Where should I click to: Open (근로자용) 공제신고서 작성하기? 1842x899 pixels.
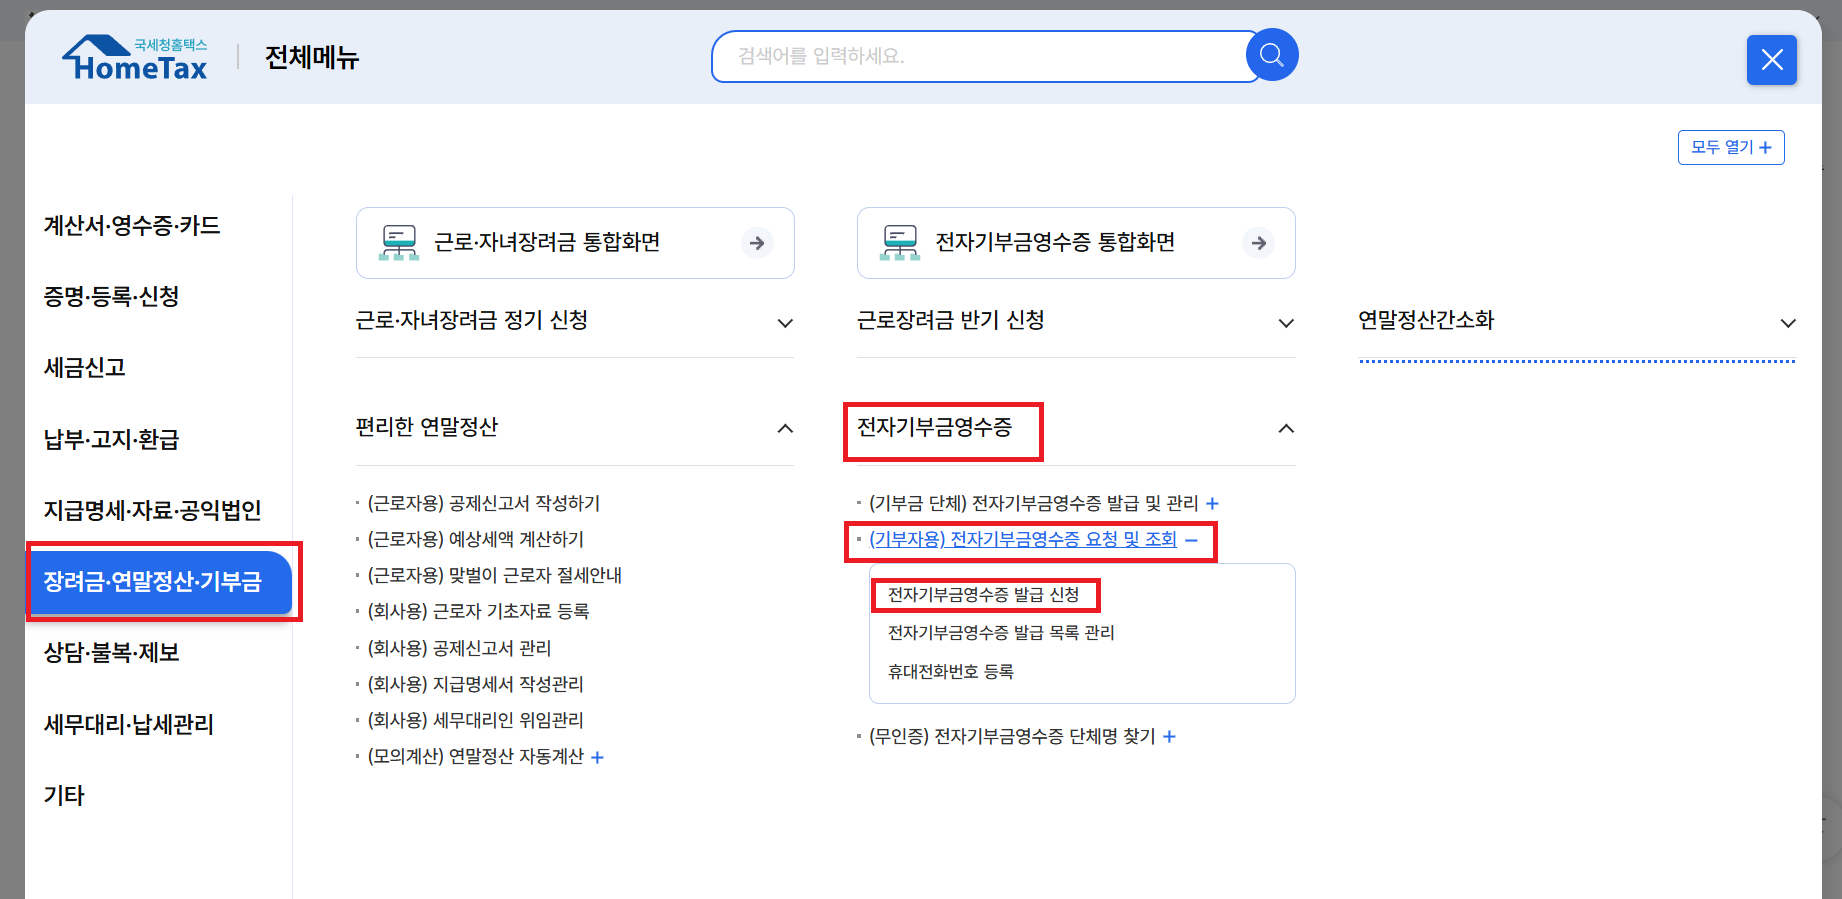coord(484,503)
